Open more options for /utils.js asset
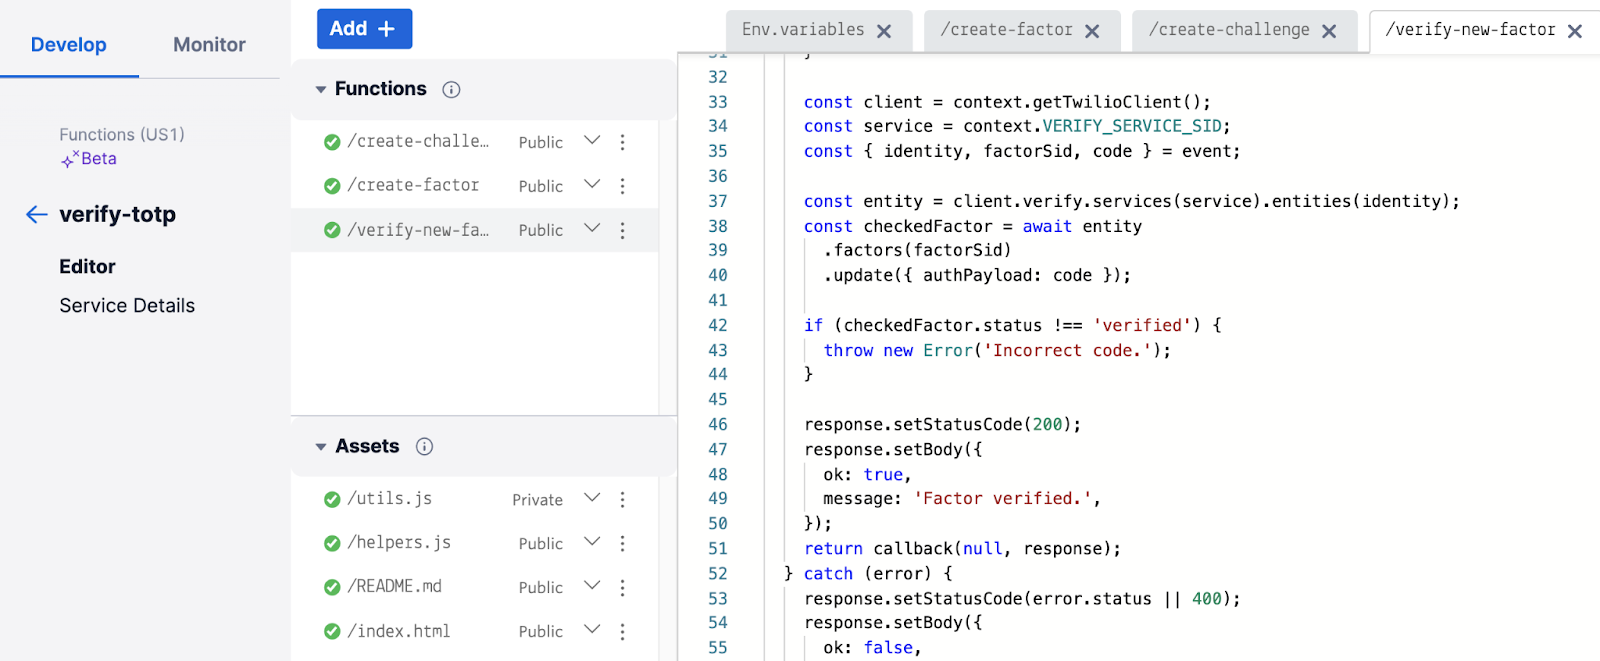Screen dimensions: 1600x661 pyautogui.click(x=622, y=499)
